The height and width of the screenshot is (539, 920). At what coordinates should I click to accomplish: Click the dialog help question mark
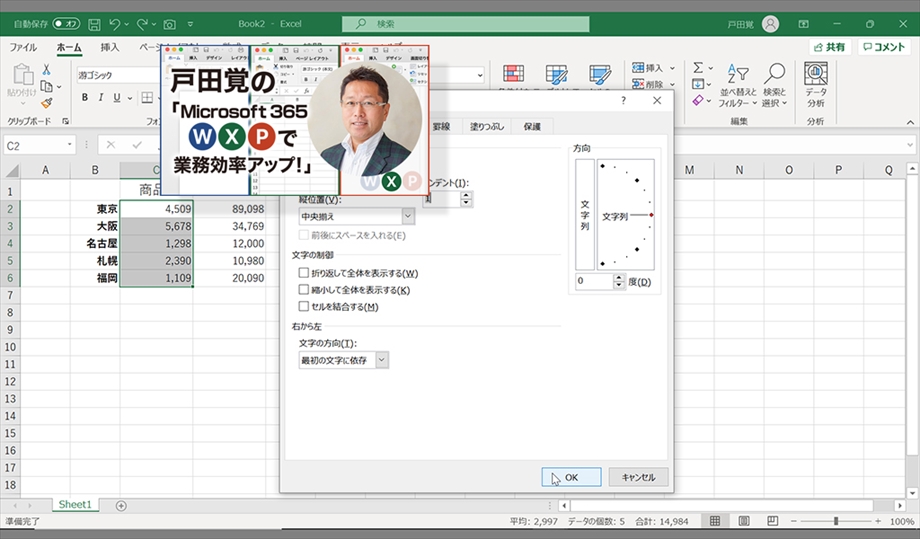(x=623, y=100)
